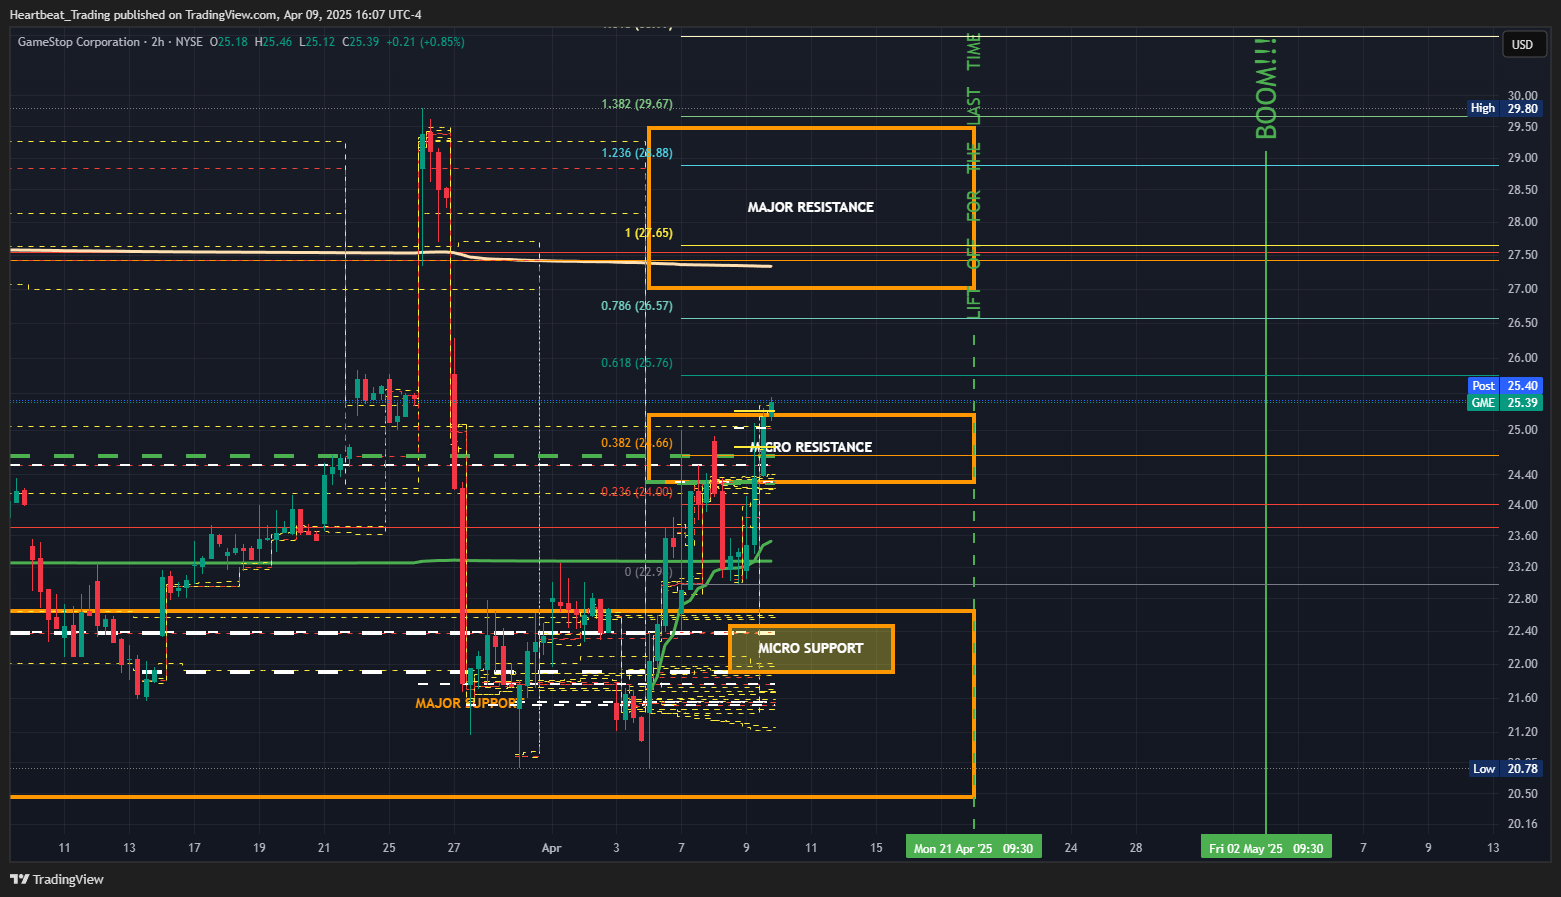Click the +0.21 (+0.85%) change value
Image resolution: width=1561 pixels, height=897 pixels.
425,42
